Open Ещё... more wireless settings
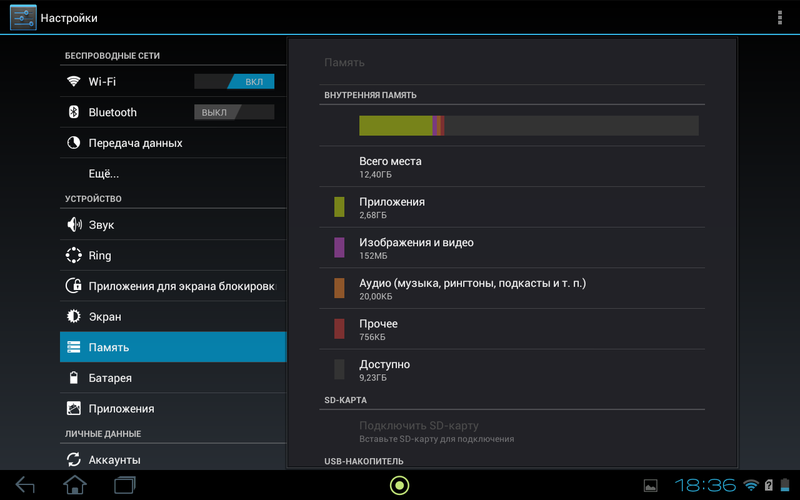800x500 pixels. [x=173, y=173]
